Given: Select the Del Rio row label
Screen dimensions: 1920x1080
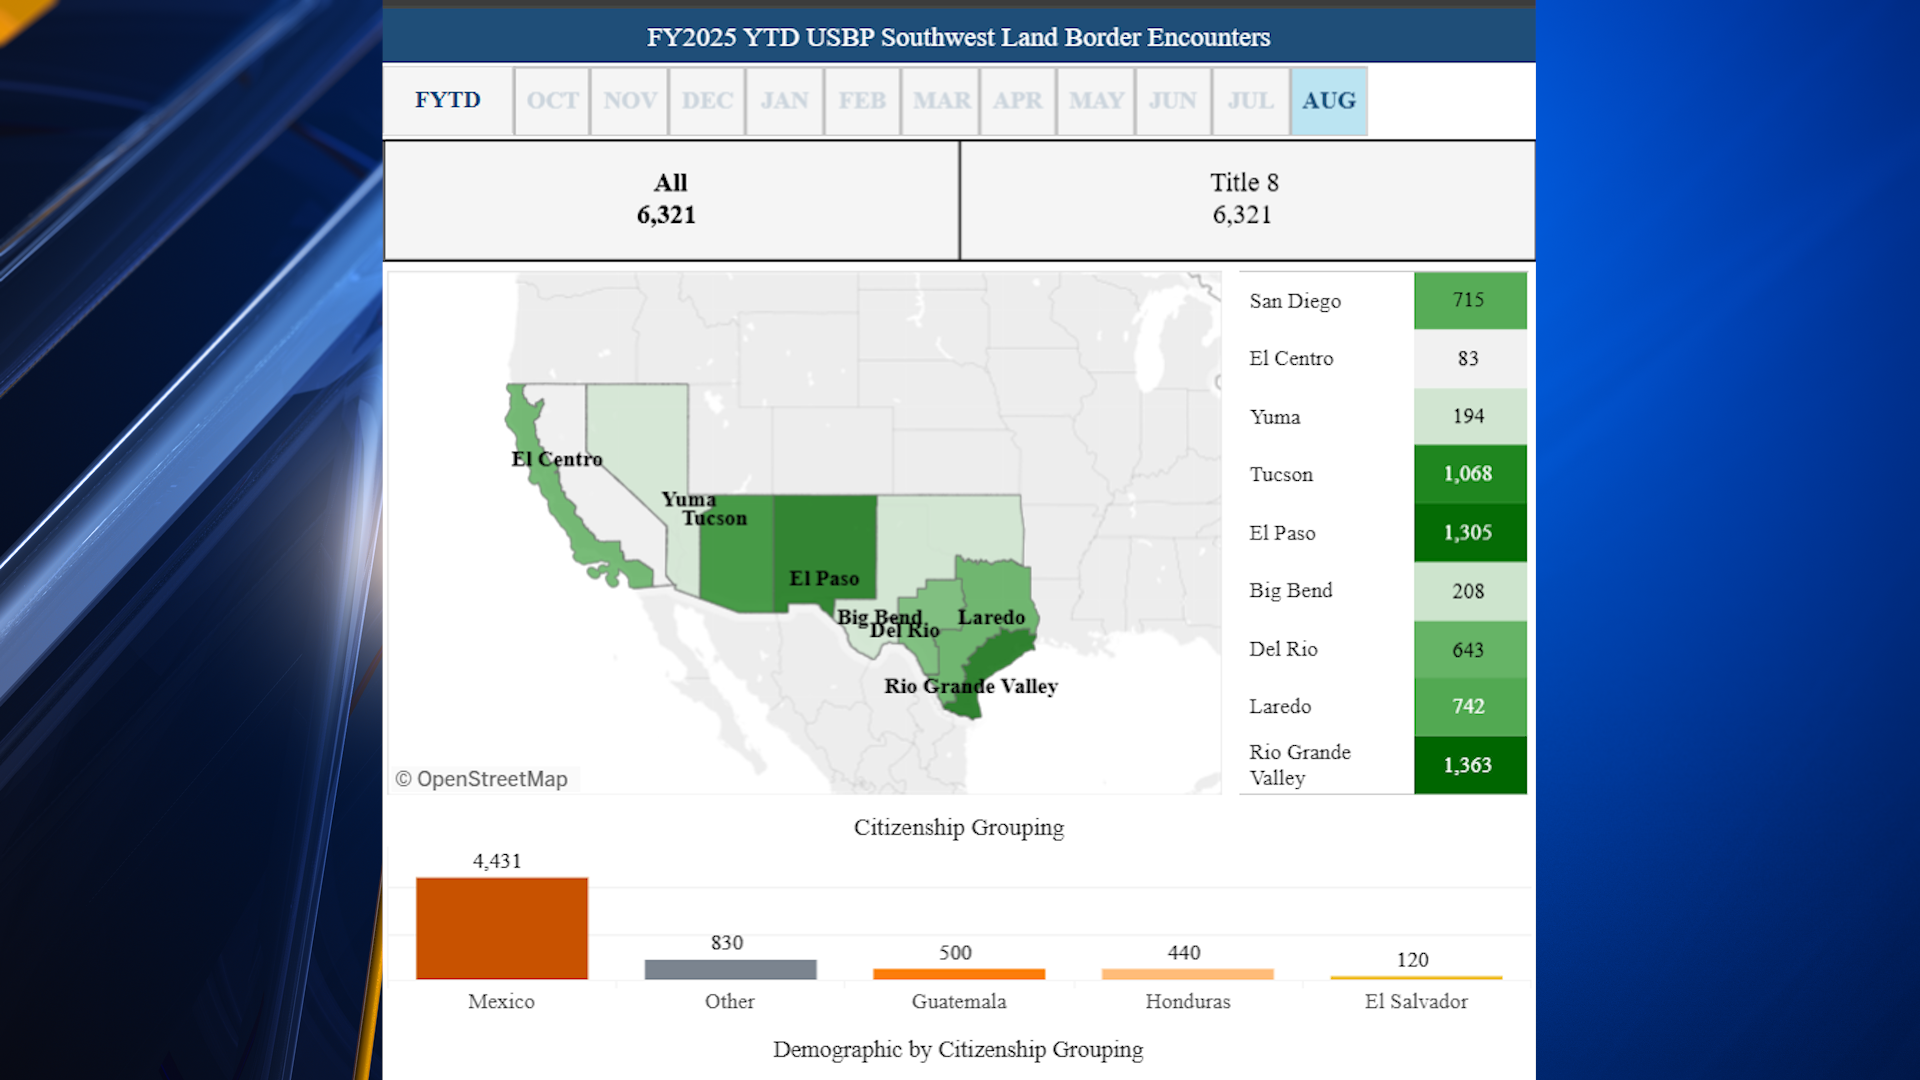Looking at the screenshot, I should tap(1283, 649).
